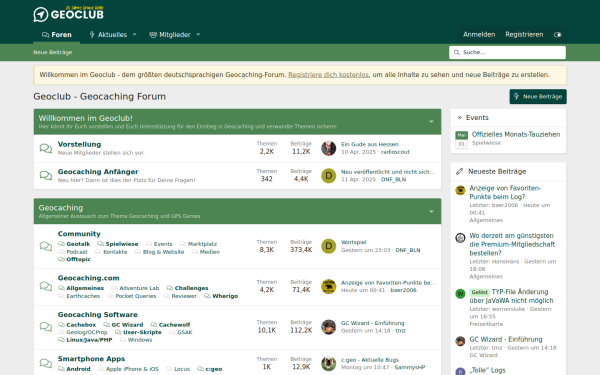Open GC Wizard - Einführung sidebar post
600x375 pixels.
506,339
